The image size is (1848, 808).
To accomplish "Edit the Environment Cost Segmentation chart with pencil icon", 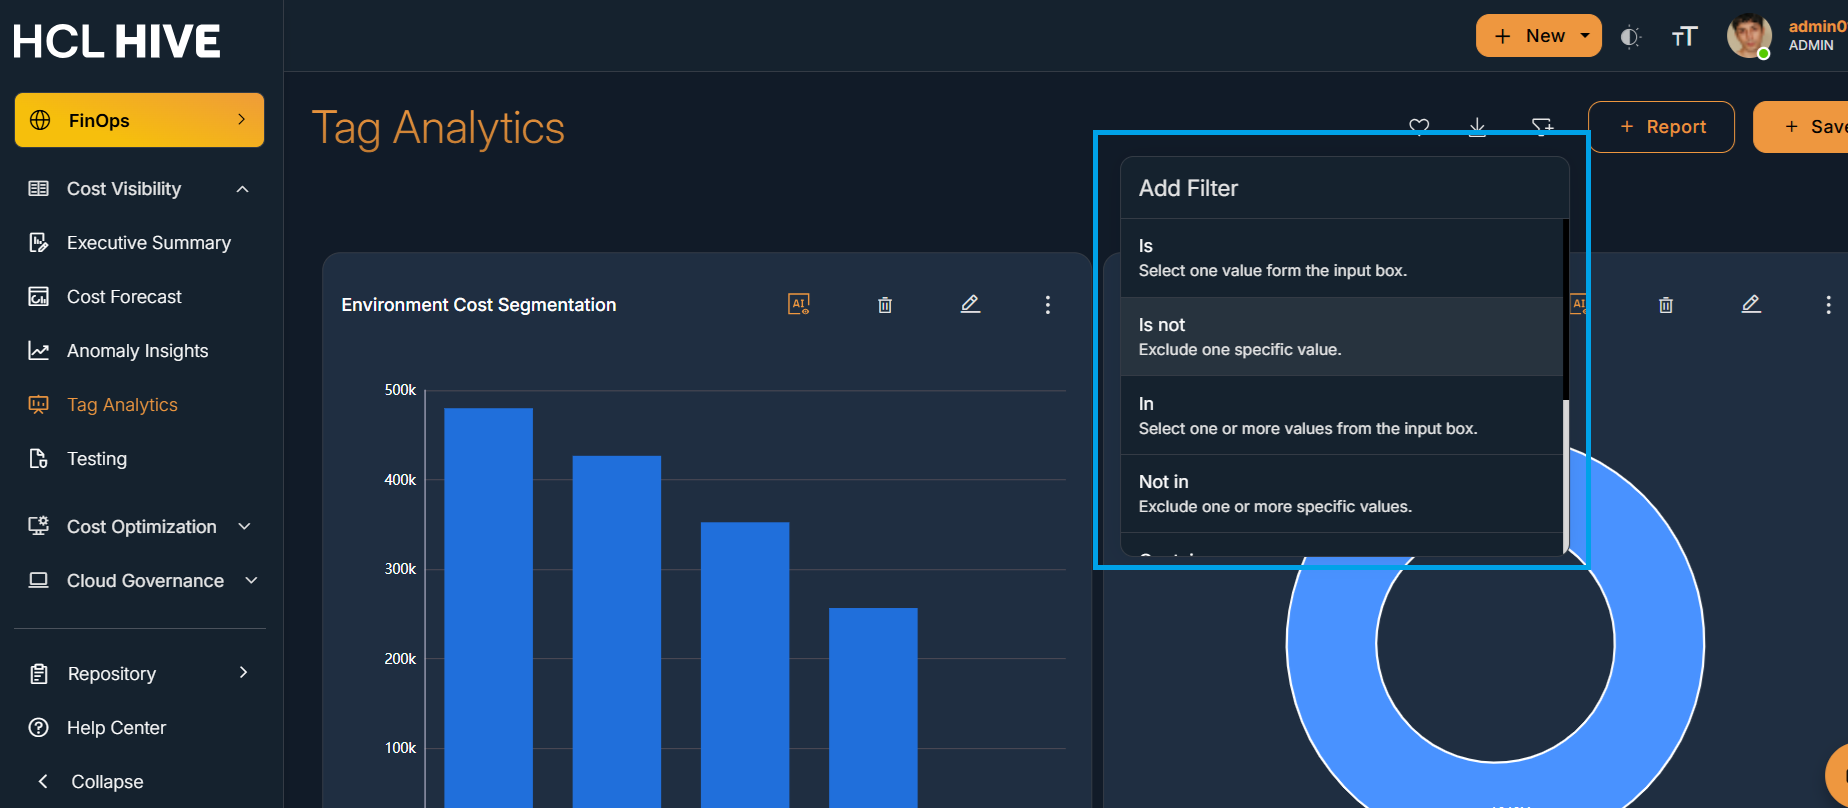I will (x=970, y=304).
